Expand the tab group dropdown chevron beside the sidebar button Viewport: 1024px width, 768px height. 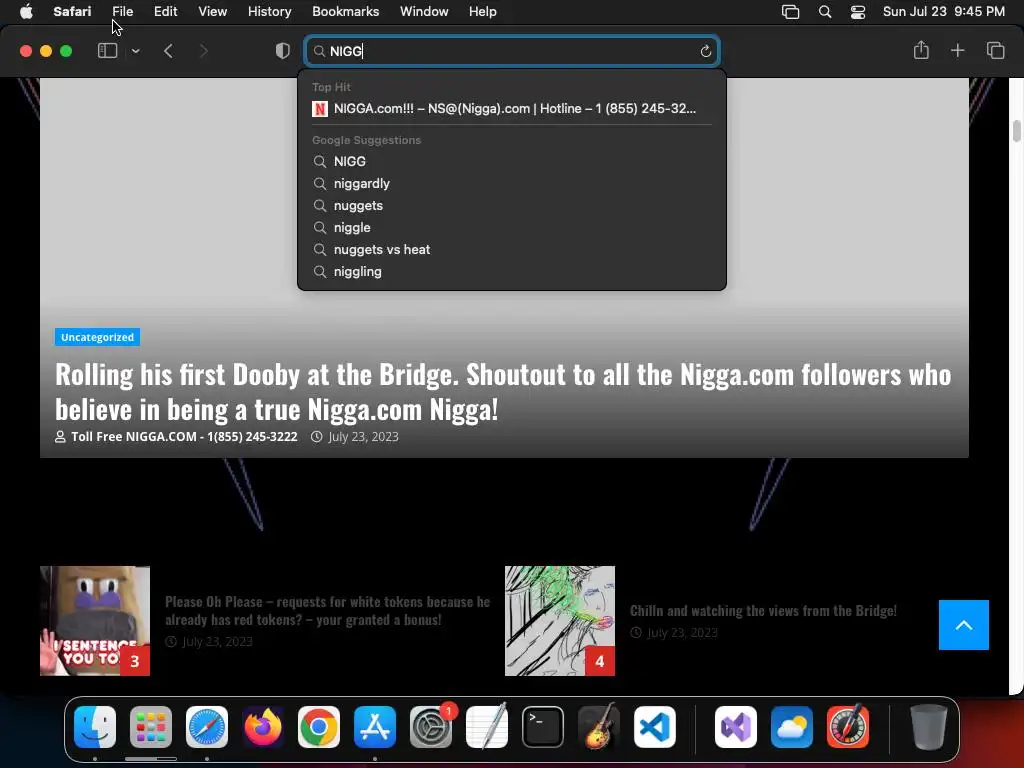(x=135, y=51)
